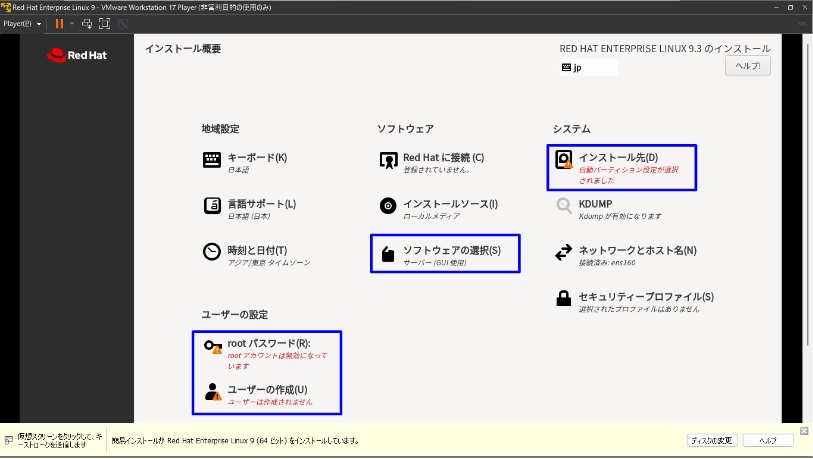This screenshot has width=813, height=459.
Task: Open インストールソース(I)
Action: (451, 204)
